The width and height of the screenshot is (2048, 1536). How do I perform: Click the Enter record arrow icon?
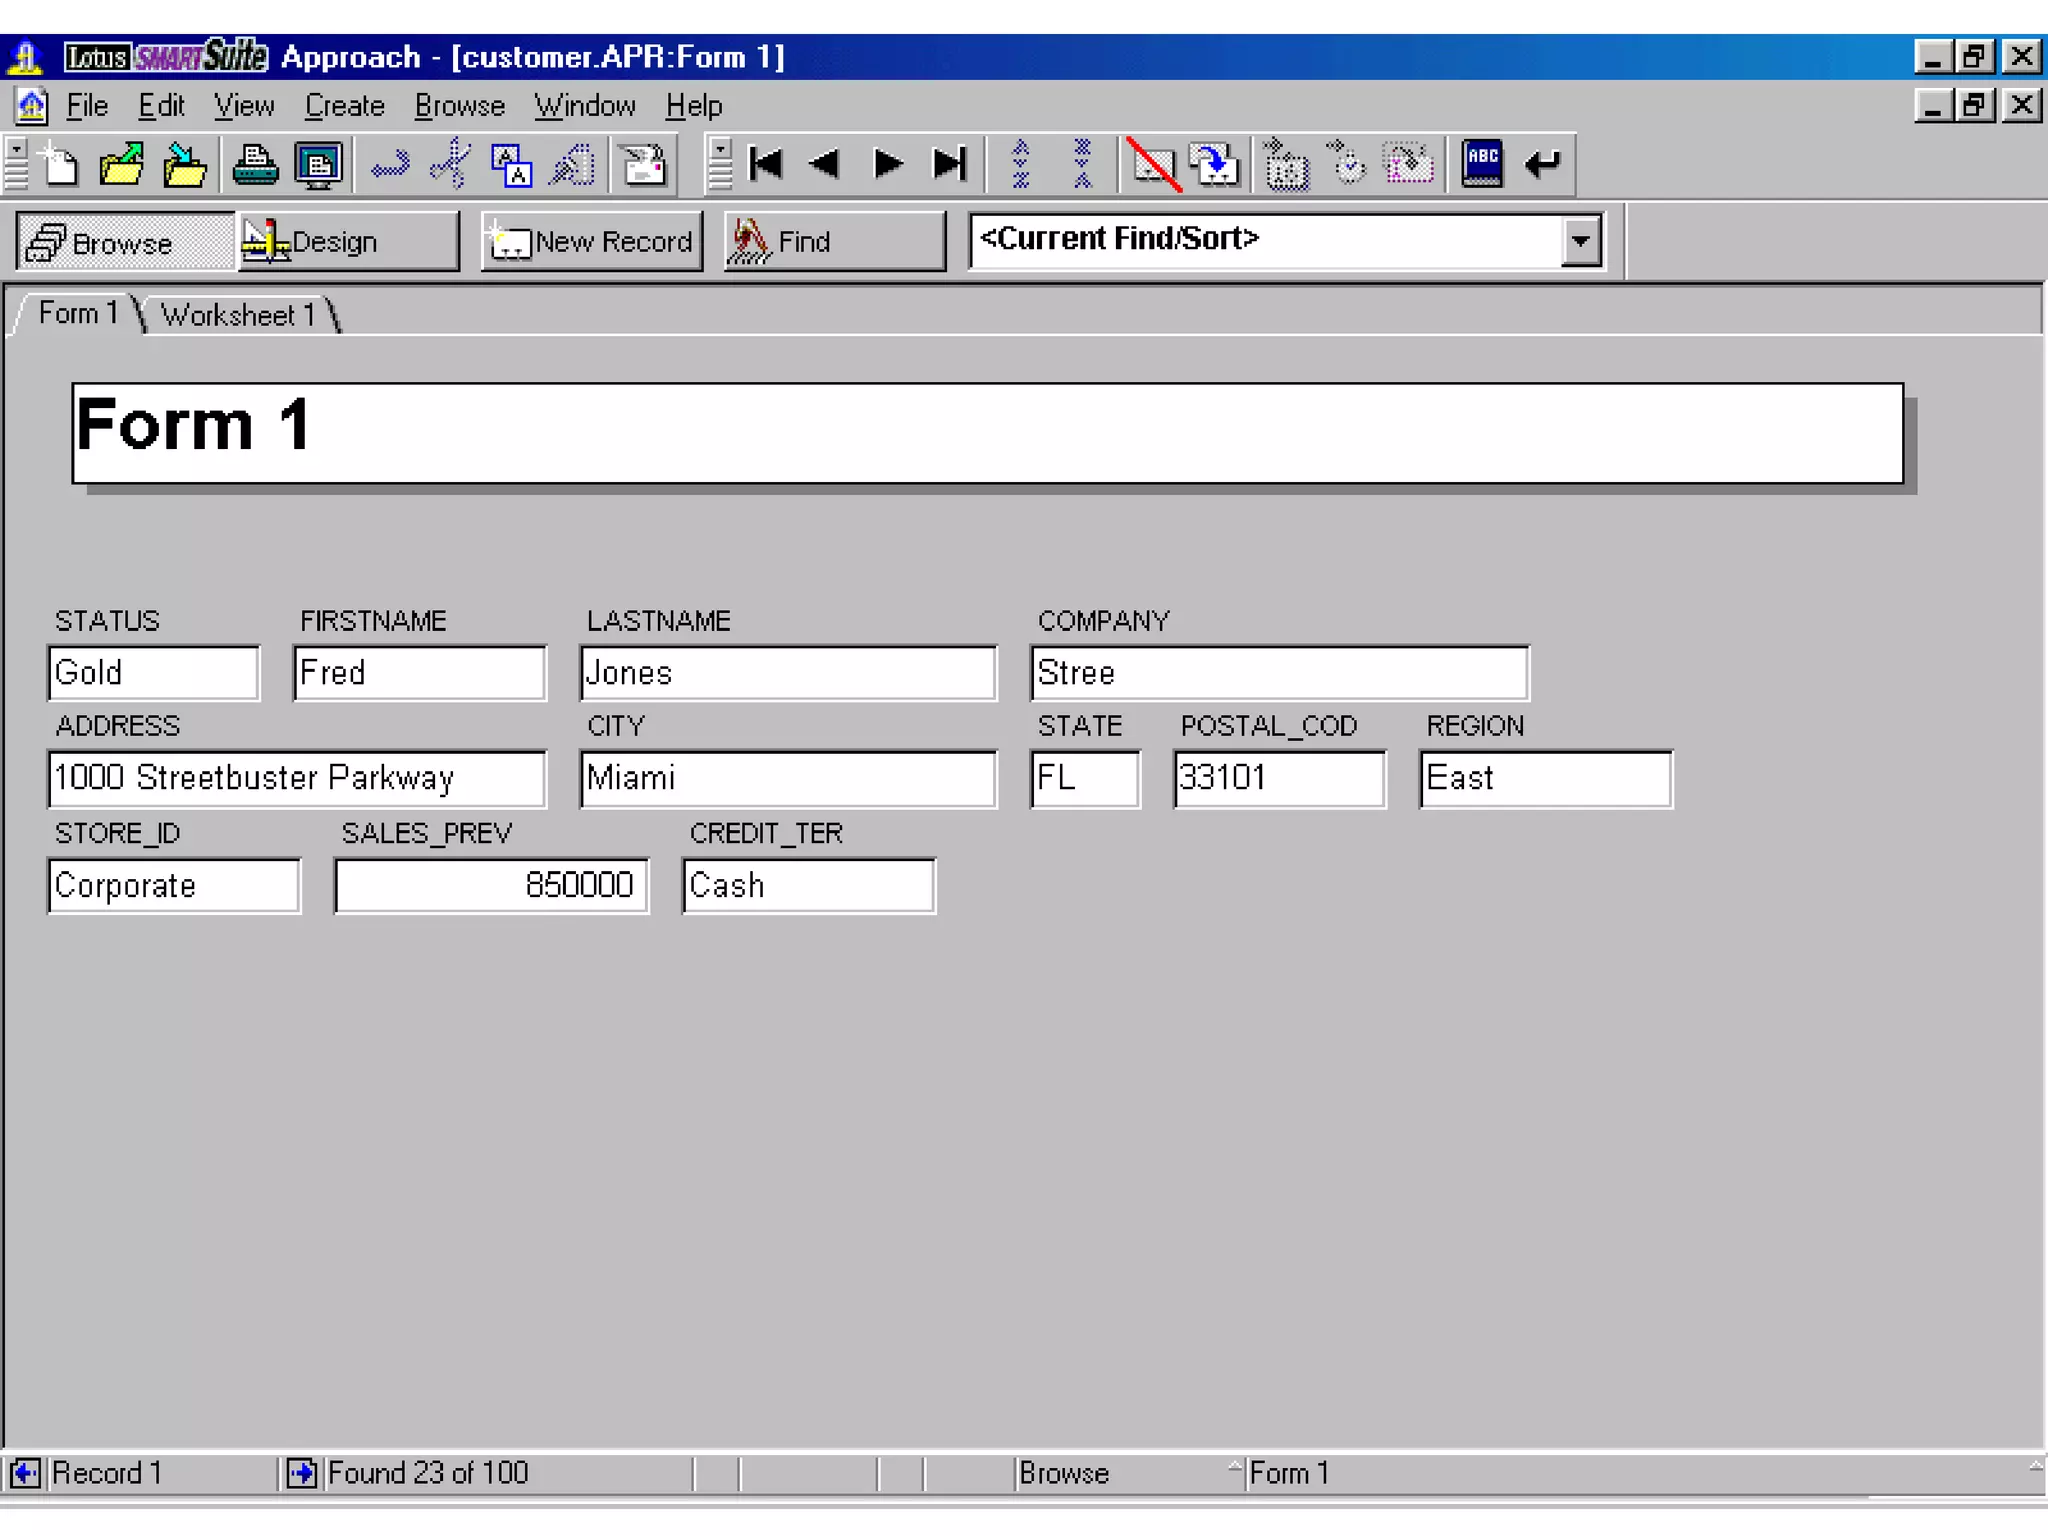1543,165
